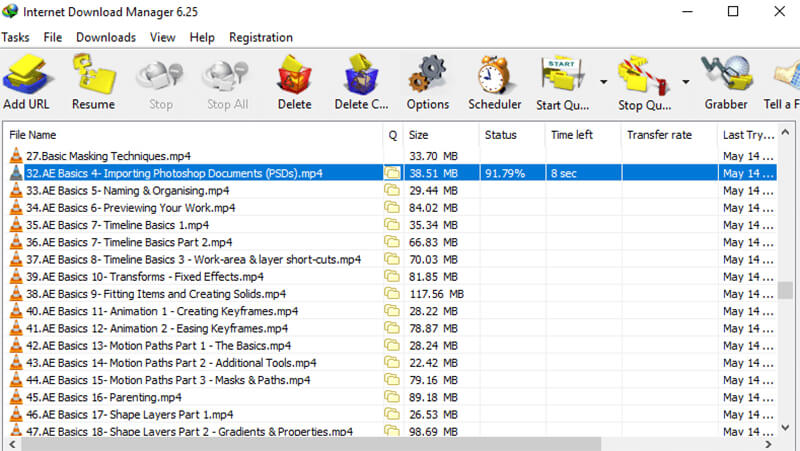This screenshot has height=451, width=800.
Task: Select 35.AE Basics 7- Timeline Basics 1.mp4
Action: tap(117, 225)
